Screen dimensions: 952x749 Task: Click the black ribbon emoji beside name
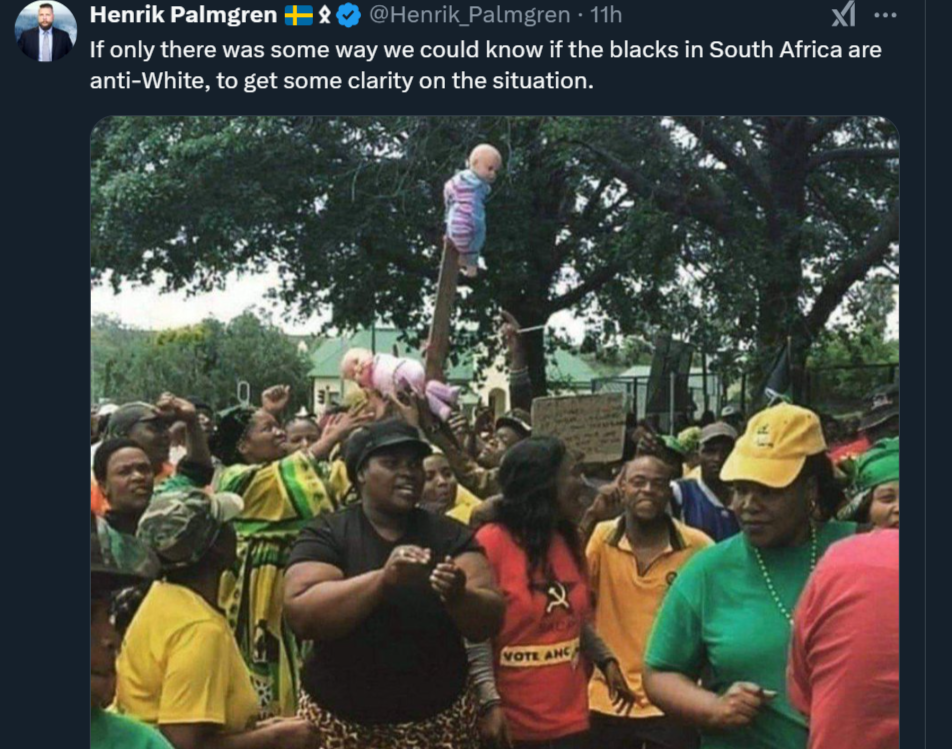click(325, 15)
